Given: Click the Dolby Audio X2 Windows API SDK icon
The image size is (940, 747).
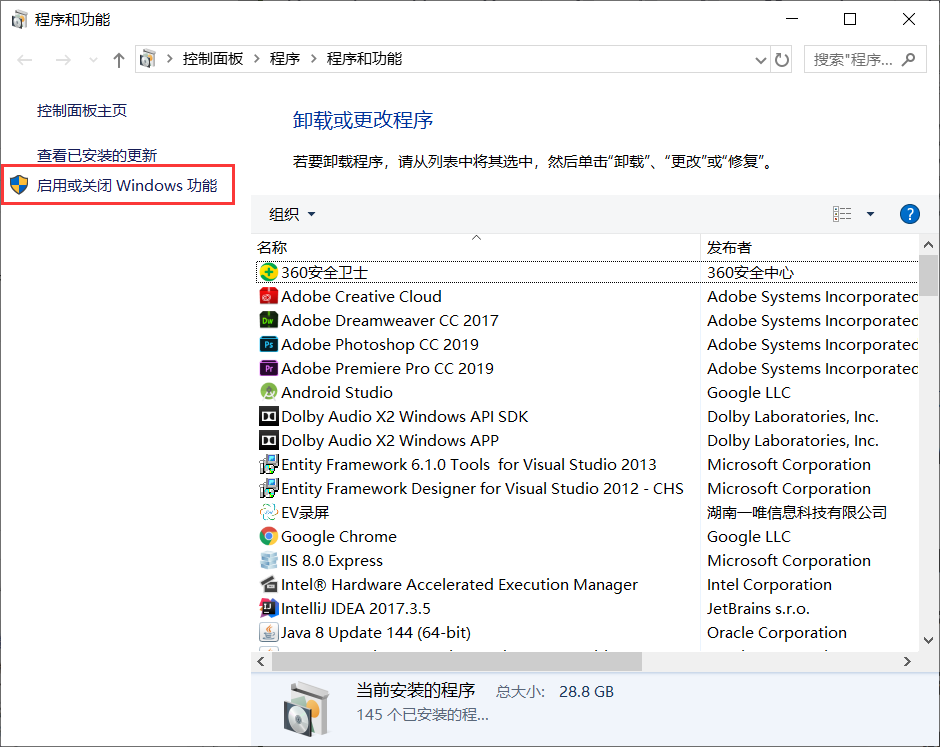Looking at the screenshot, I should tap(268, 416).
